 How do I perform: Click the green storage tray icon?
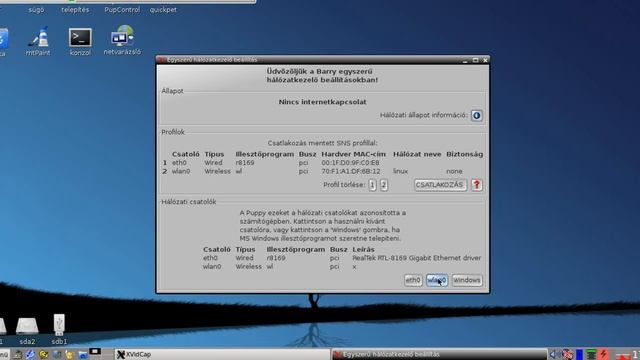coord(591,354)
